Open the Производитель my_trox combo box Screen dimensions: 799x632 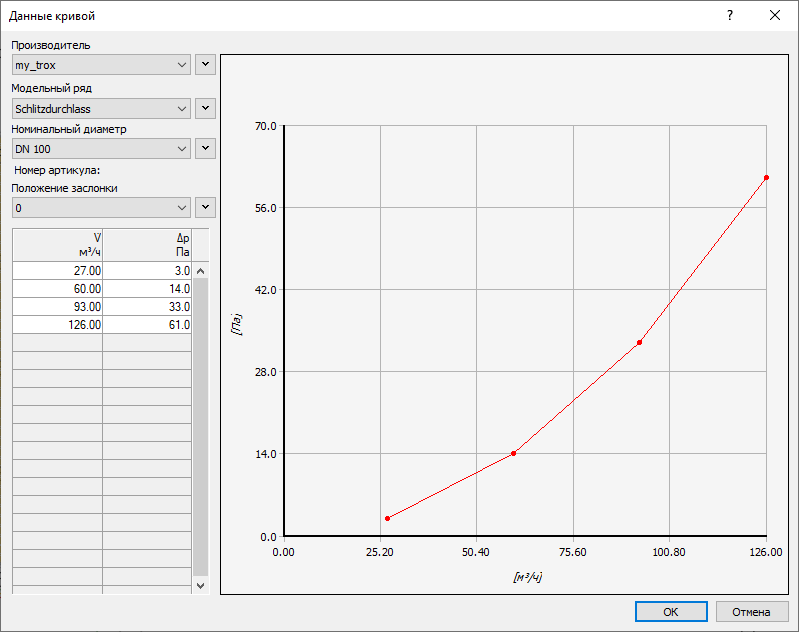coord(101,65)
